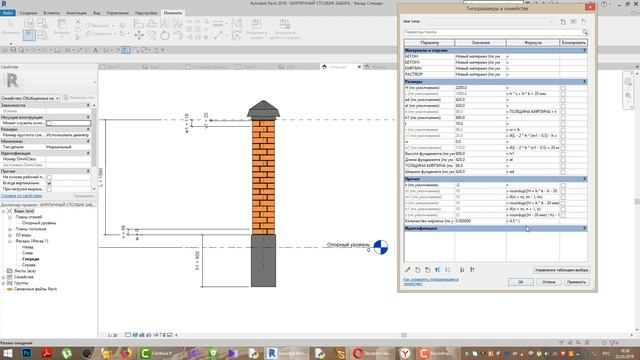Viewport: 640px width, 360px height.
Task: Click 'Управление таблицами выбора' button
Action: [x=562, y=270]
